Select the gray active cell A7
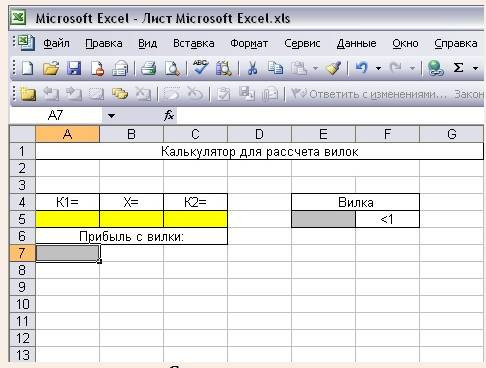The width and height of the screenshot is (486, 368). (x=67, y=253)
